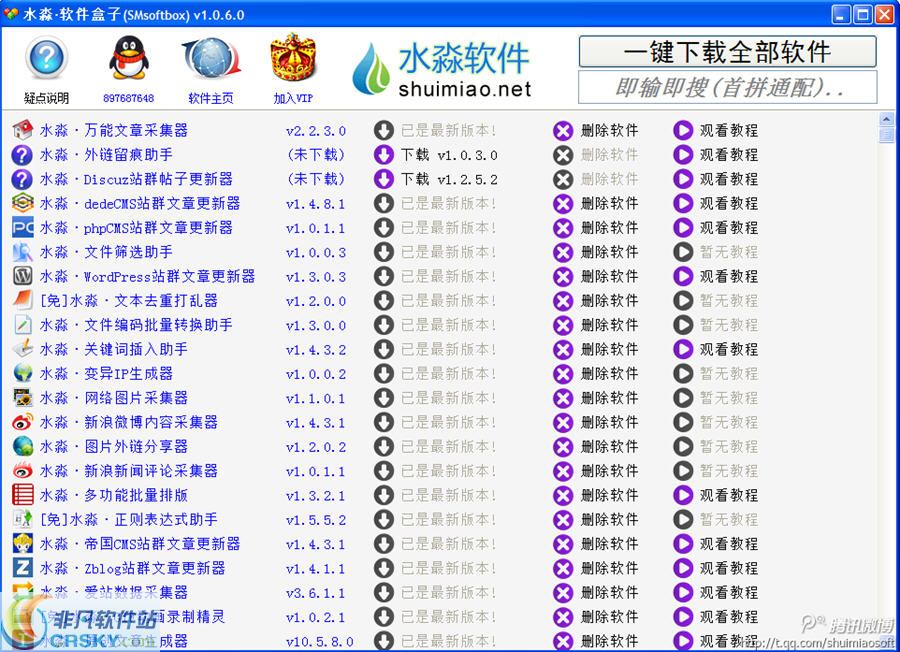Play tutorial icon for 万能文章采集器
900x652 pixels.
pyautogui.click(x=683, y=131)
